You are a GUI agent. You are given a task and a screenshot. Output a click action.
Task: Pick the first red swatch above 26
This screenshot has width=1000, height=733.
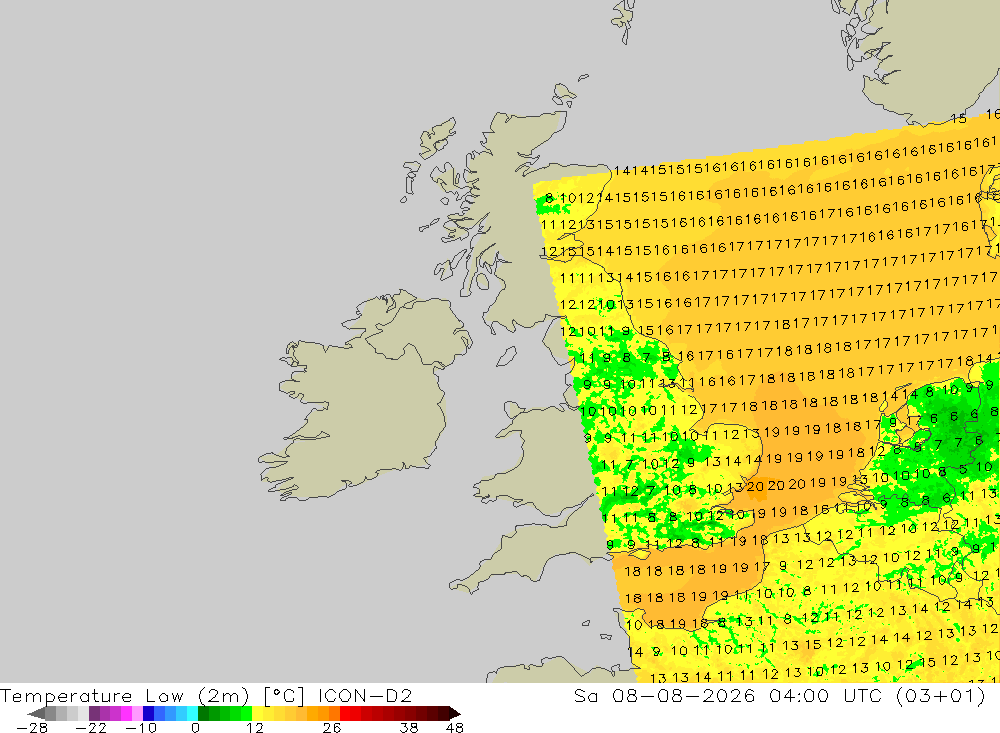(x=345, y=713)
